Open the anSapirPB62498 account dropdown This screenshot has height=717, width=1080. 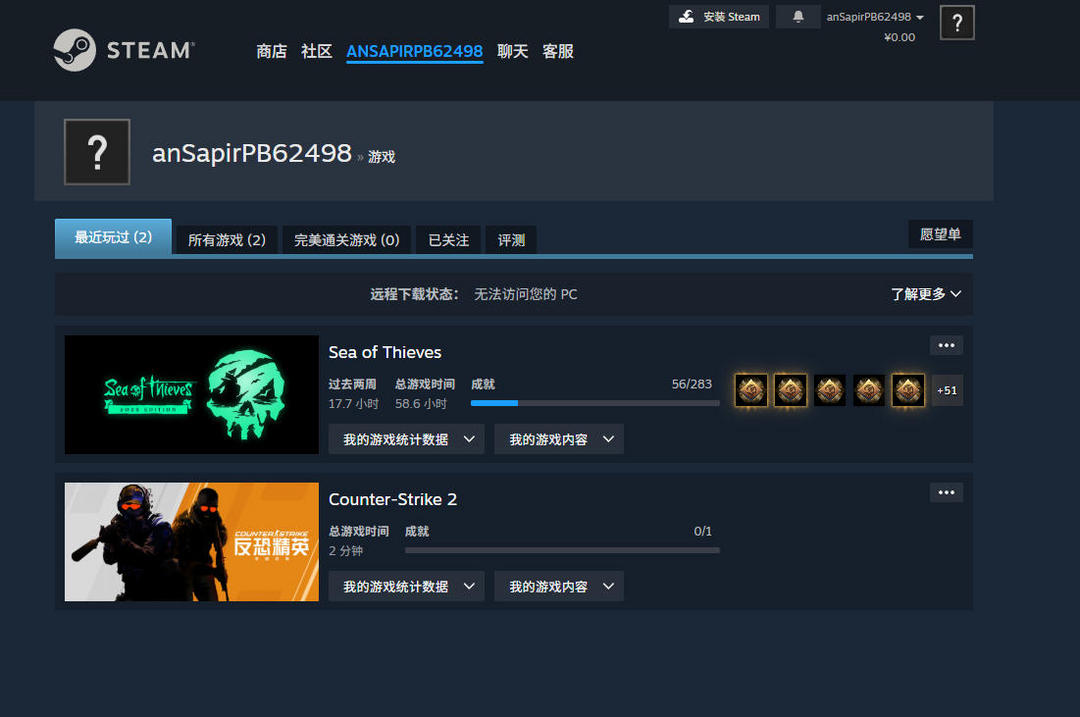click(x=875, y=17)
